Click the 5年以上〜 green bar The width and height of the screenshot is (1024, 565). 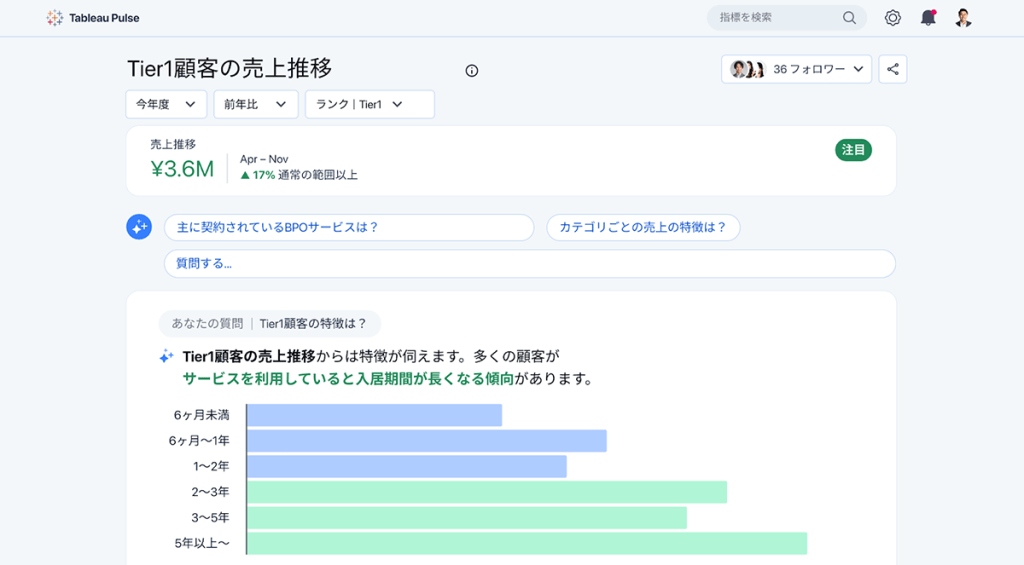pos(526,543)
